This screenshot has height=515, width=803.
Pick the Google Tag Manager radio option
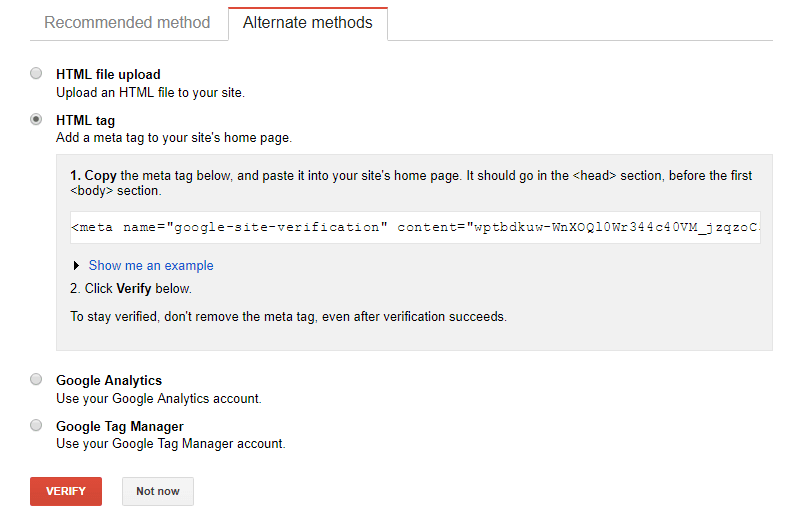click(37, 425)
